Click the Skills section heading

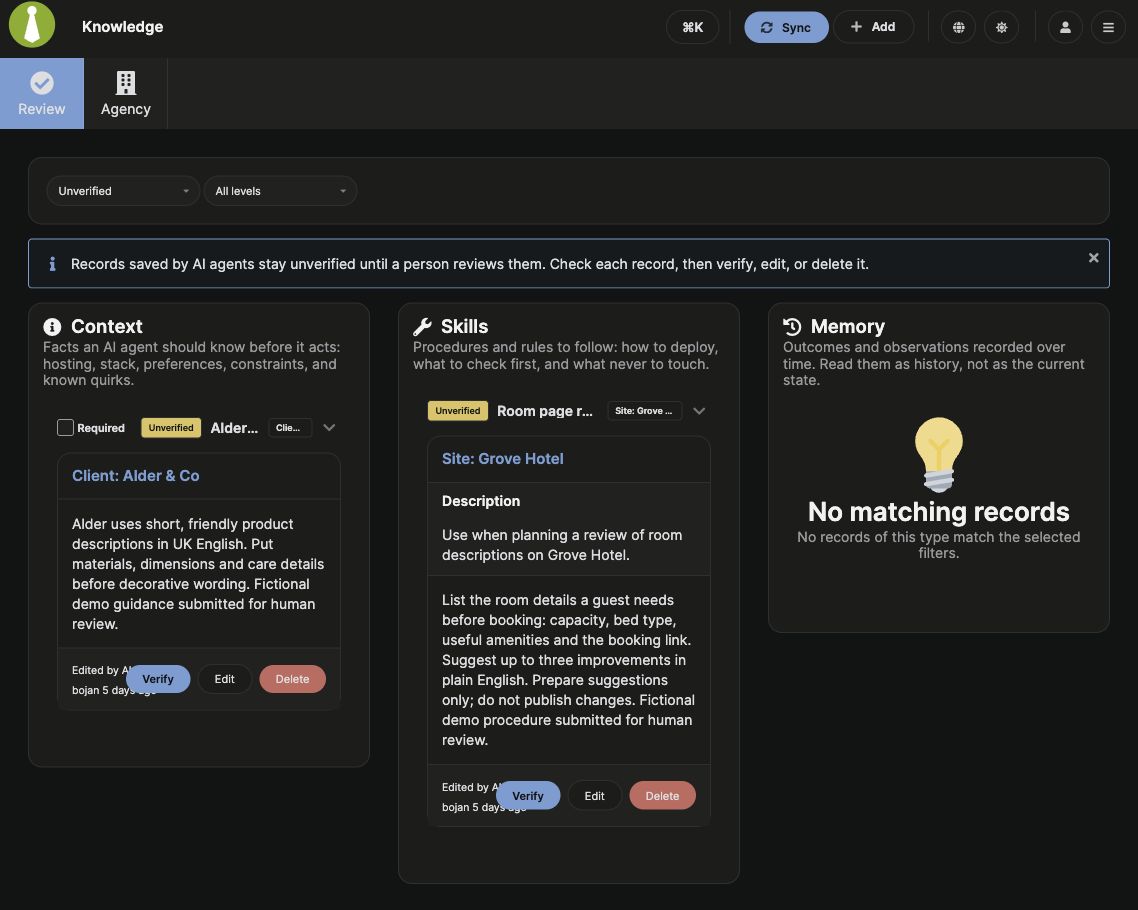coord(464,327)
